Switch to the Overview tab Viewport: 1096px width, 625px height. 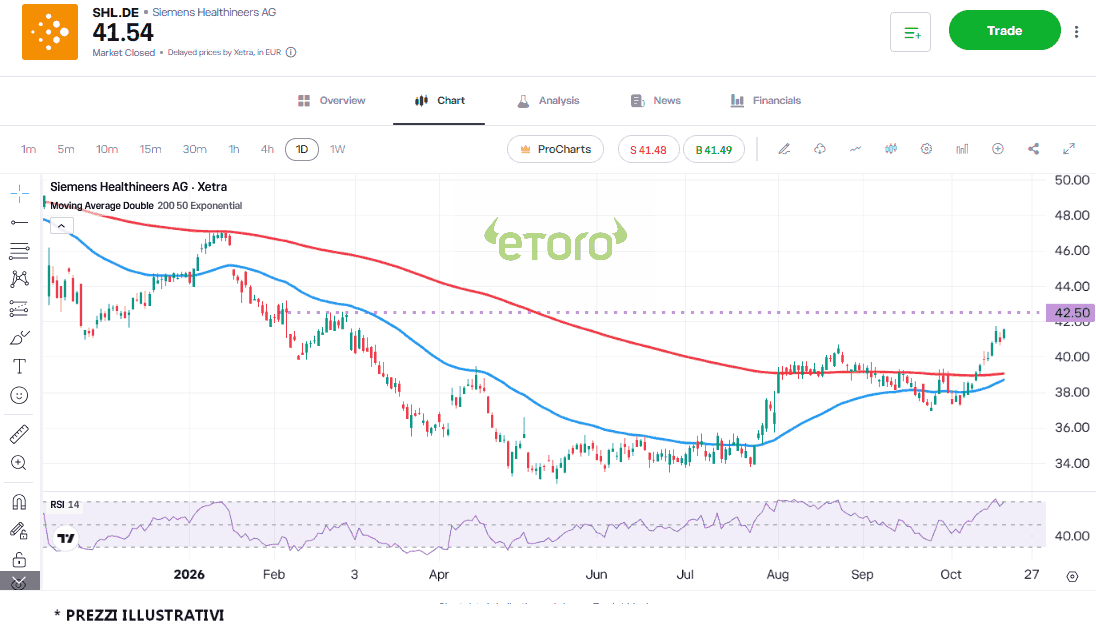(331, 101)
